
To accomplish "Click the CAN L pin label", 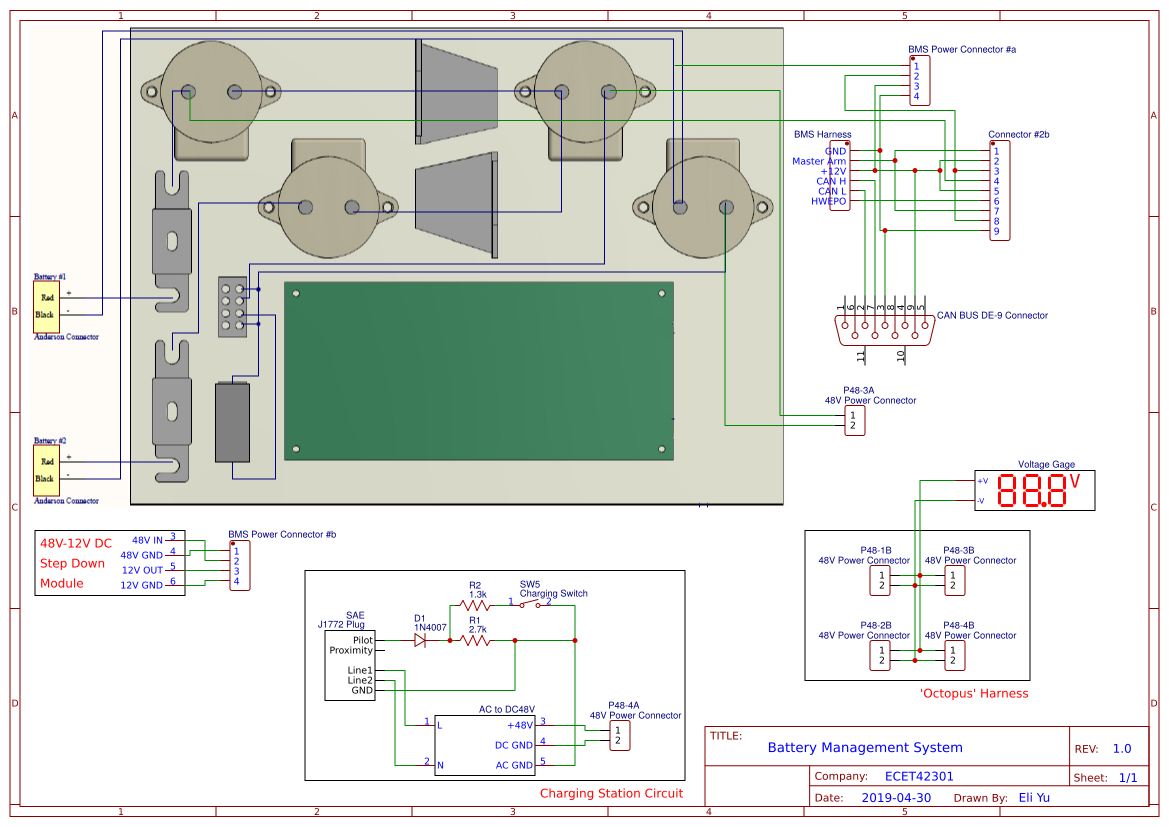I will click(x=832, y=191).
